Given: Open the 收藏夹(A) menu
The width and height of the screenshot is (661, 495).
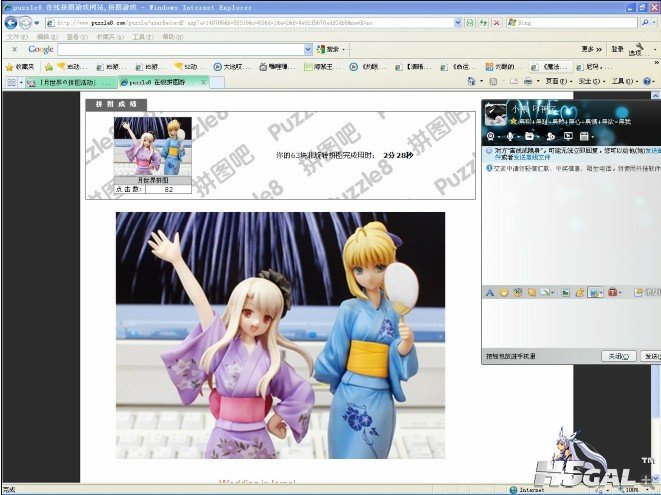Looking at the screenshot, I should [110, 37].
